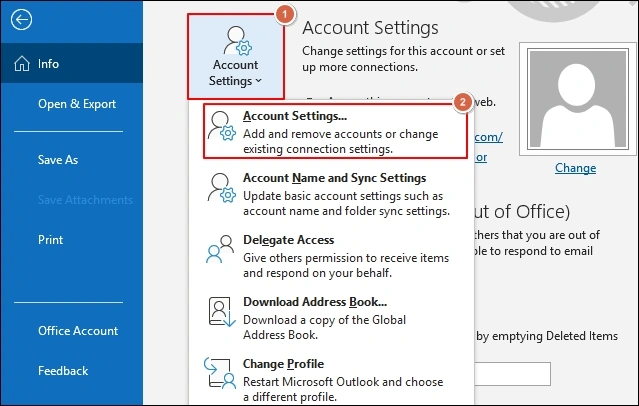Select the Info home icon
The height and width of the screenshot is (406, 639).
click(22, 64)
